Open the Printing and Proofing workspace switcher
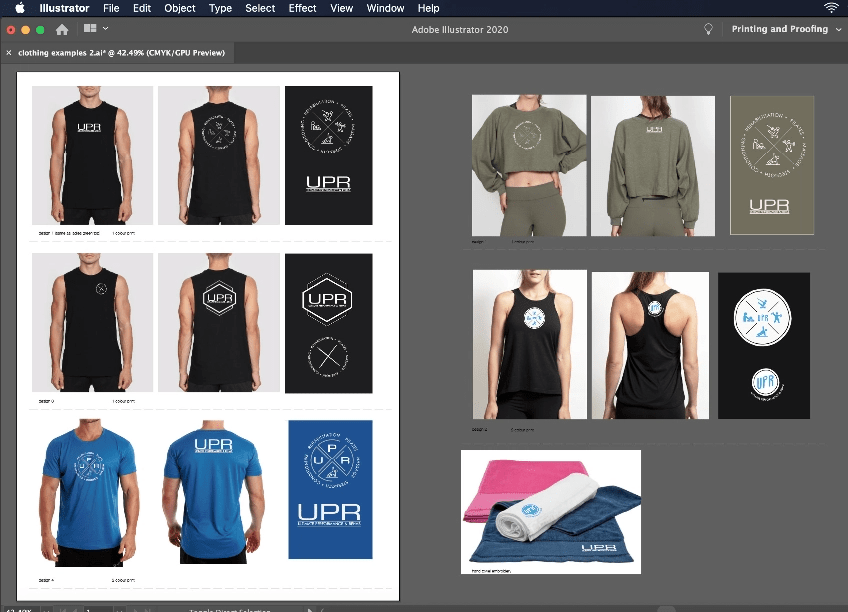This screenshot has width=848, height=612. (x=786, y=29)
